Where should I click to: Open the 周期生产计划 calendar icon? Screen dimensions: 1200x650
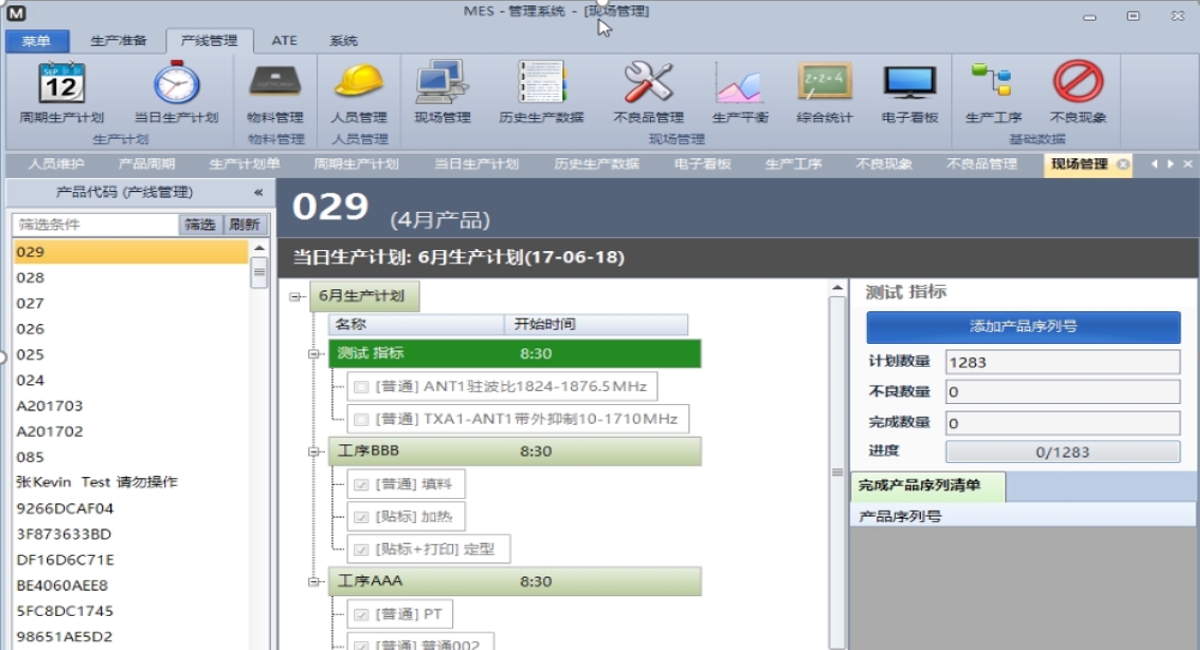(61, 84)
